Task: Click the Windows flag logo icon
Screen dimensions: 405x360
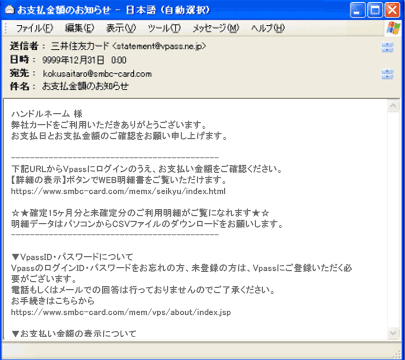Action: [x=394, y=28]
